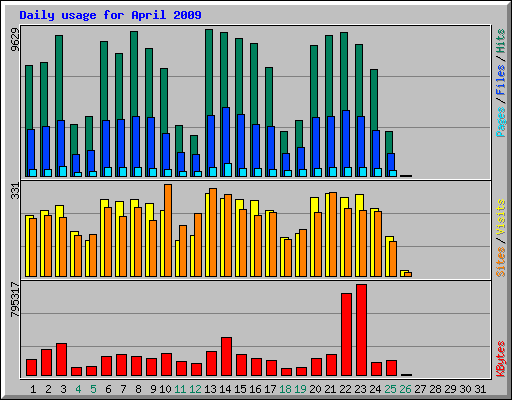Click green weekend day label '12'
The width and height of the screenshot is (512, 400).
(195, 389)
